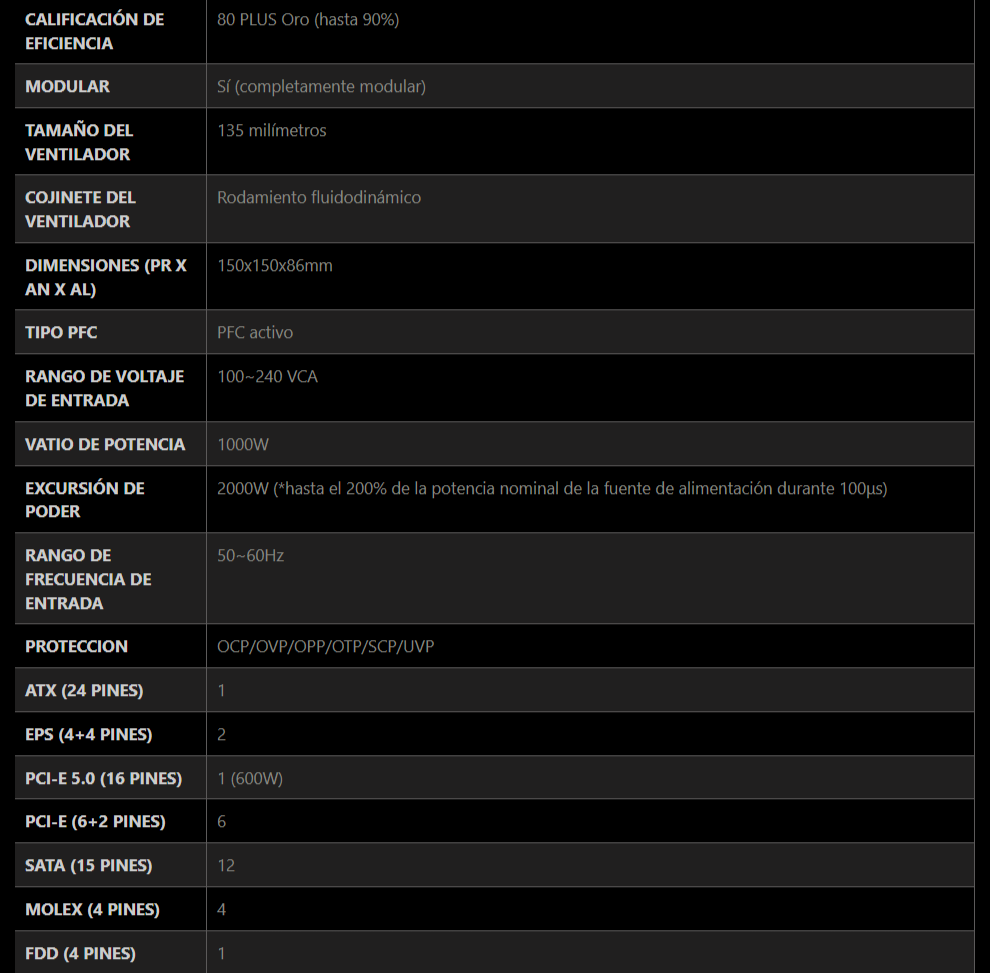Select the MODULAR row label
Viewport: 990px width, 973px height.
coord(67,86)
